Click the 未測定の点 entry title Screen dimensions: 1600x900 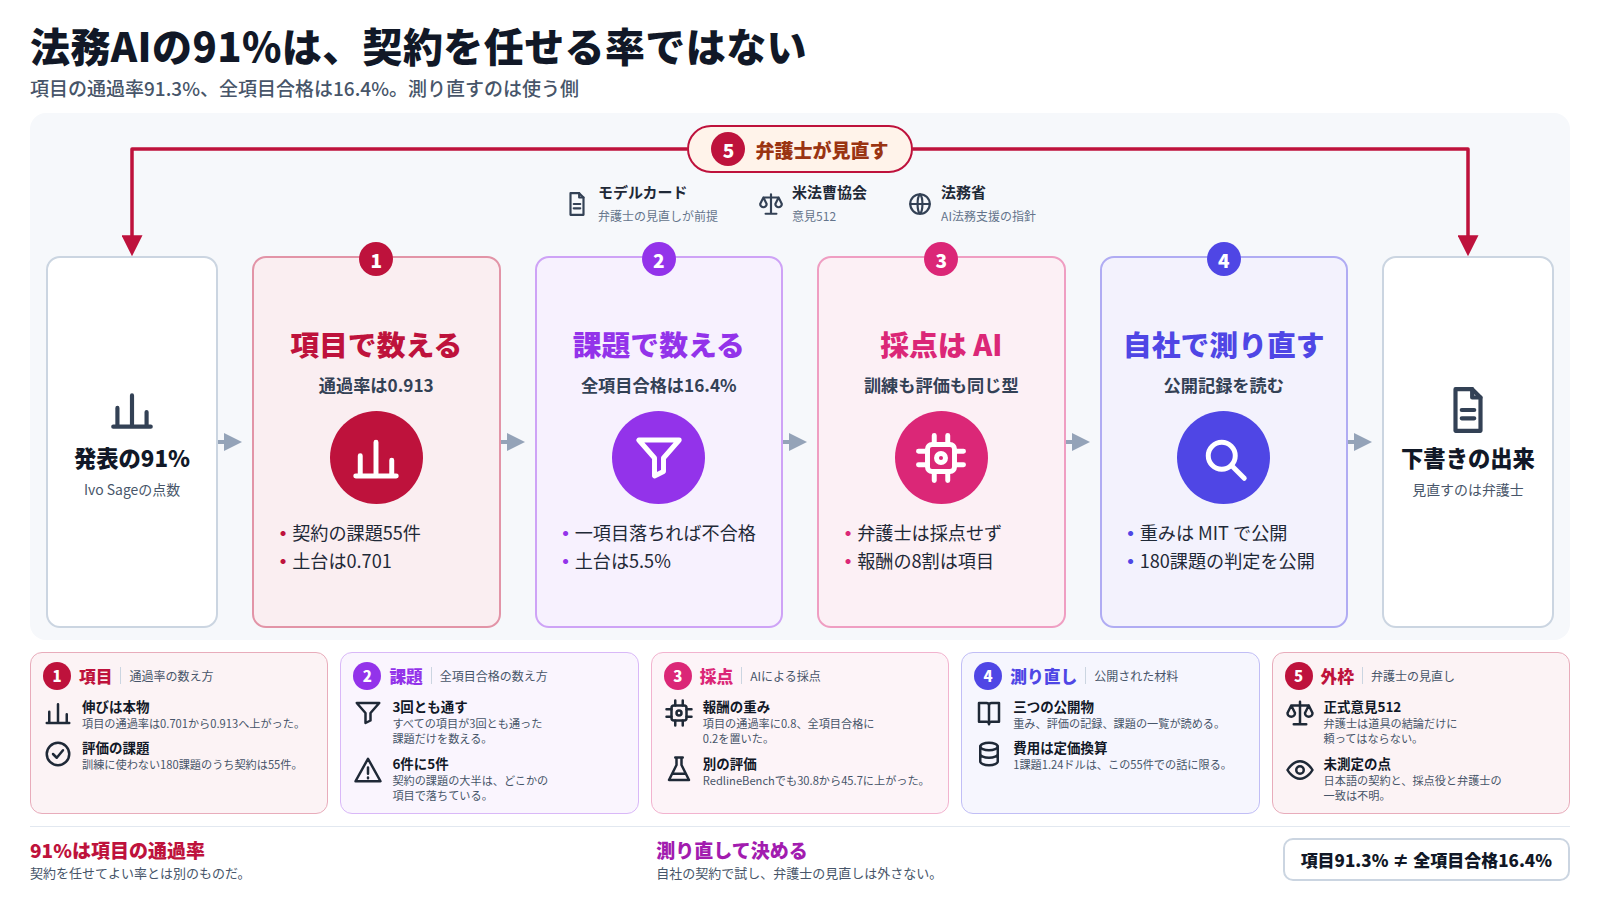(1357, 764)
